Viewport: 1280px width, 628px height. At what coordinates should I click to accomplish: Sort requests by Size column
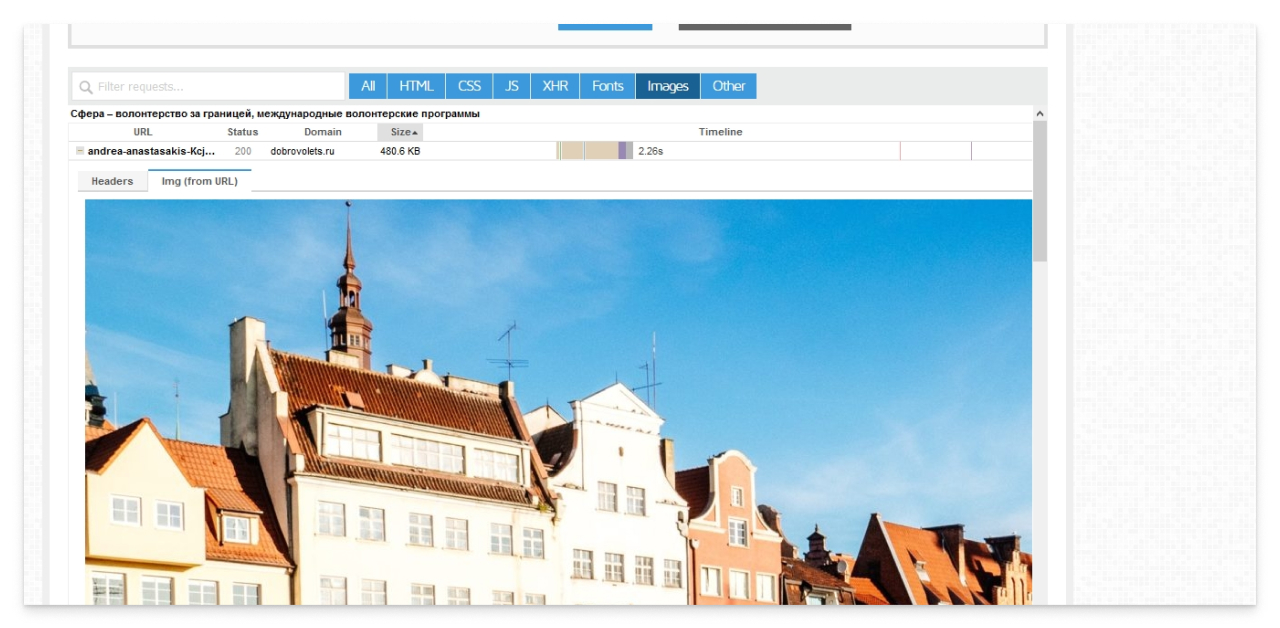click(x=401, y=132)
